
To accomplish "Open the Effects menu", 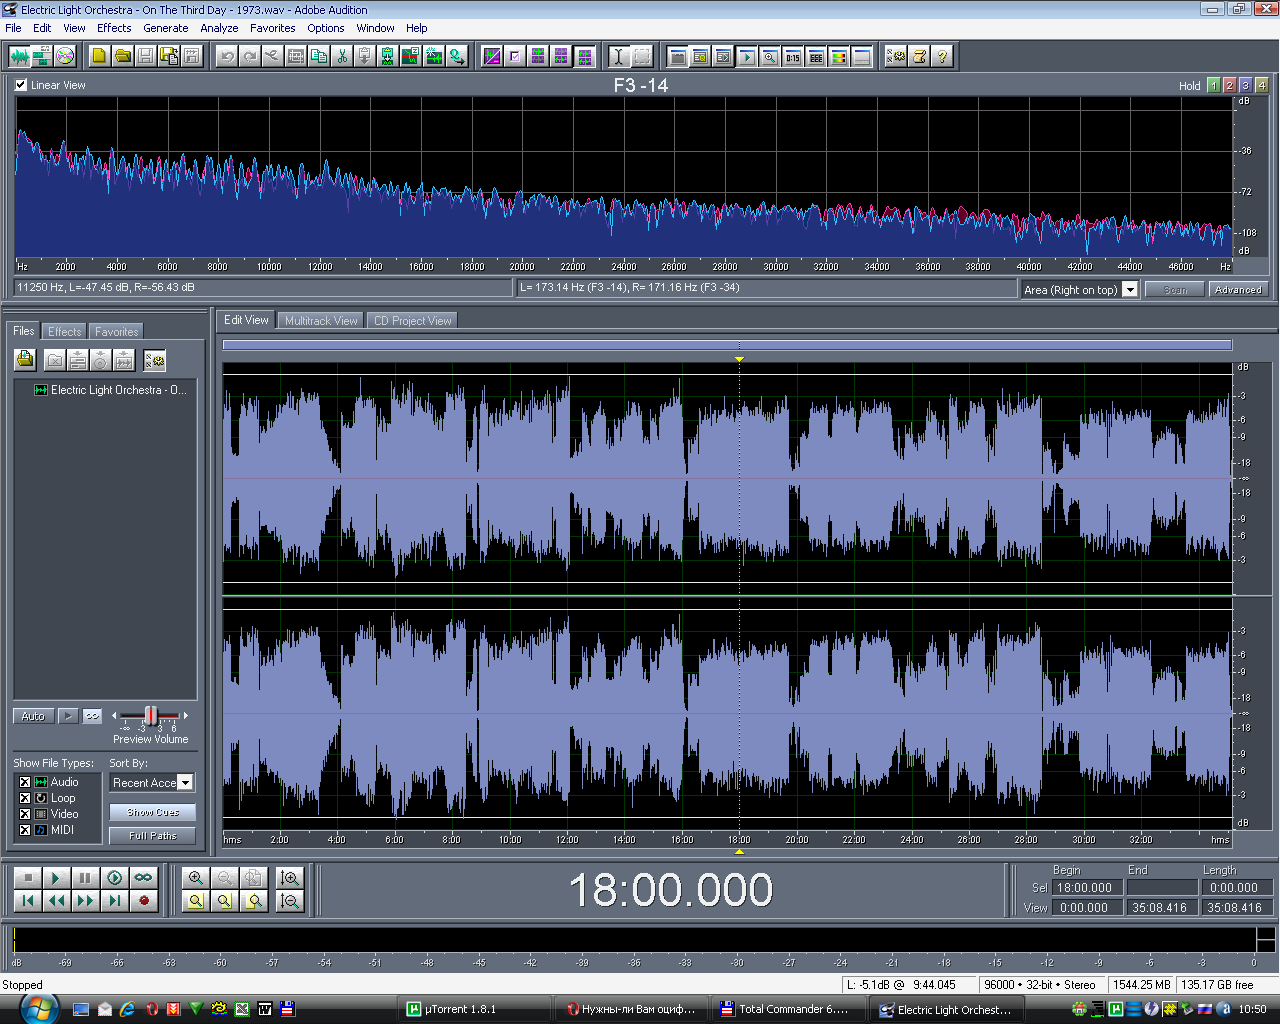I will (114, 28).
